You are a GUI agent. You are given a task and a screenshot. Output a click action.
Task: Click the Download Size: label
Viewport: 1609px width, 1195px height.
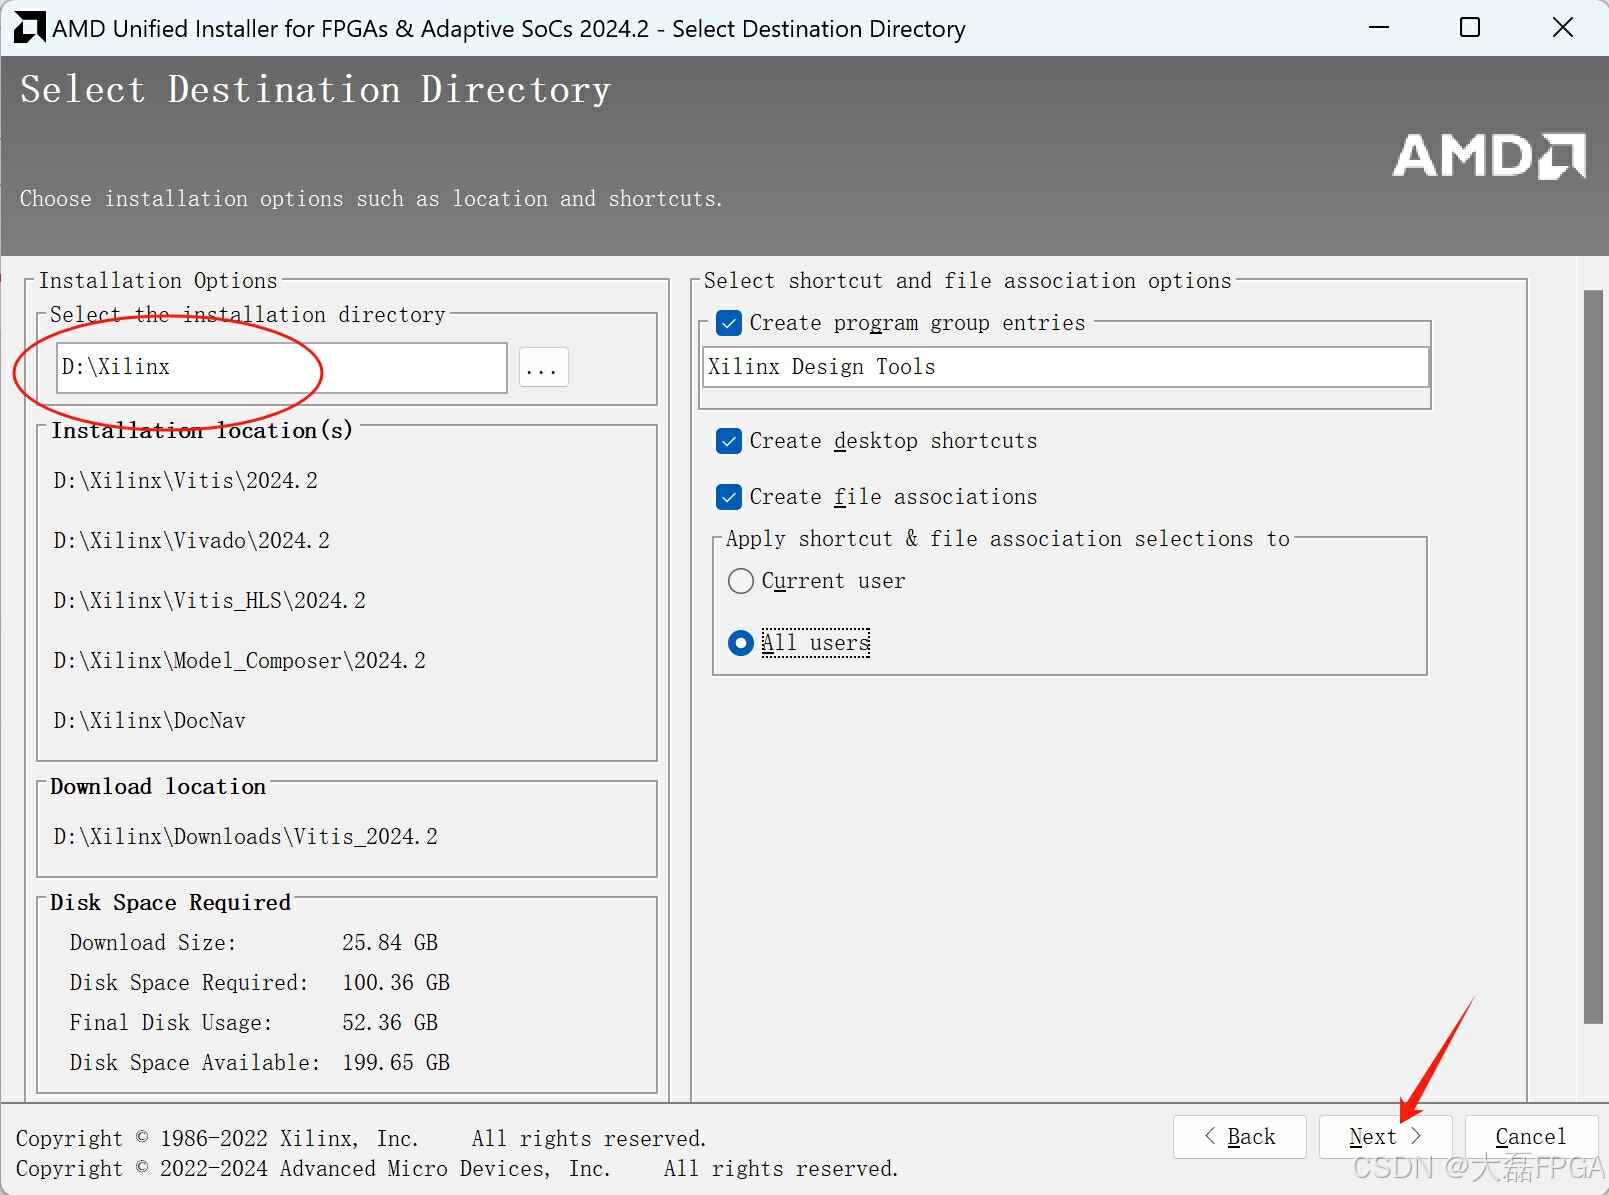point(153,943)
